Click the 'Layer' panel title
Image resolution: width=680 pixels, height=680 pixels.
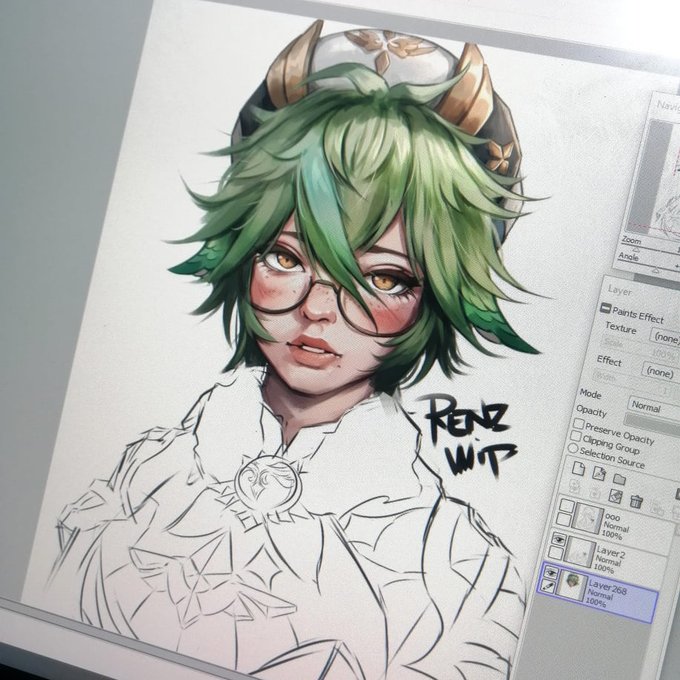[x=619, y=290]
